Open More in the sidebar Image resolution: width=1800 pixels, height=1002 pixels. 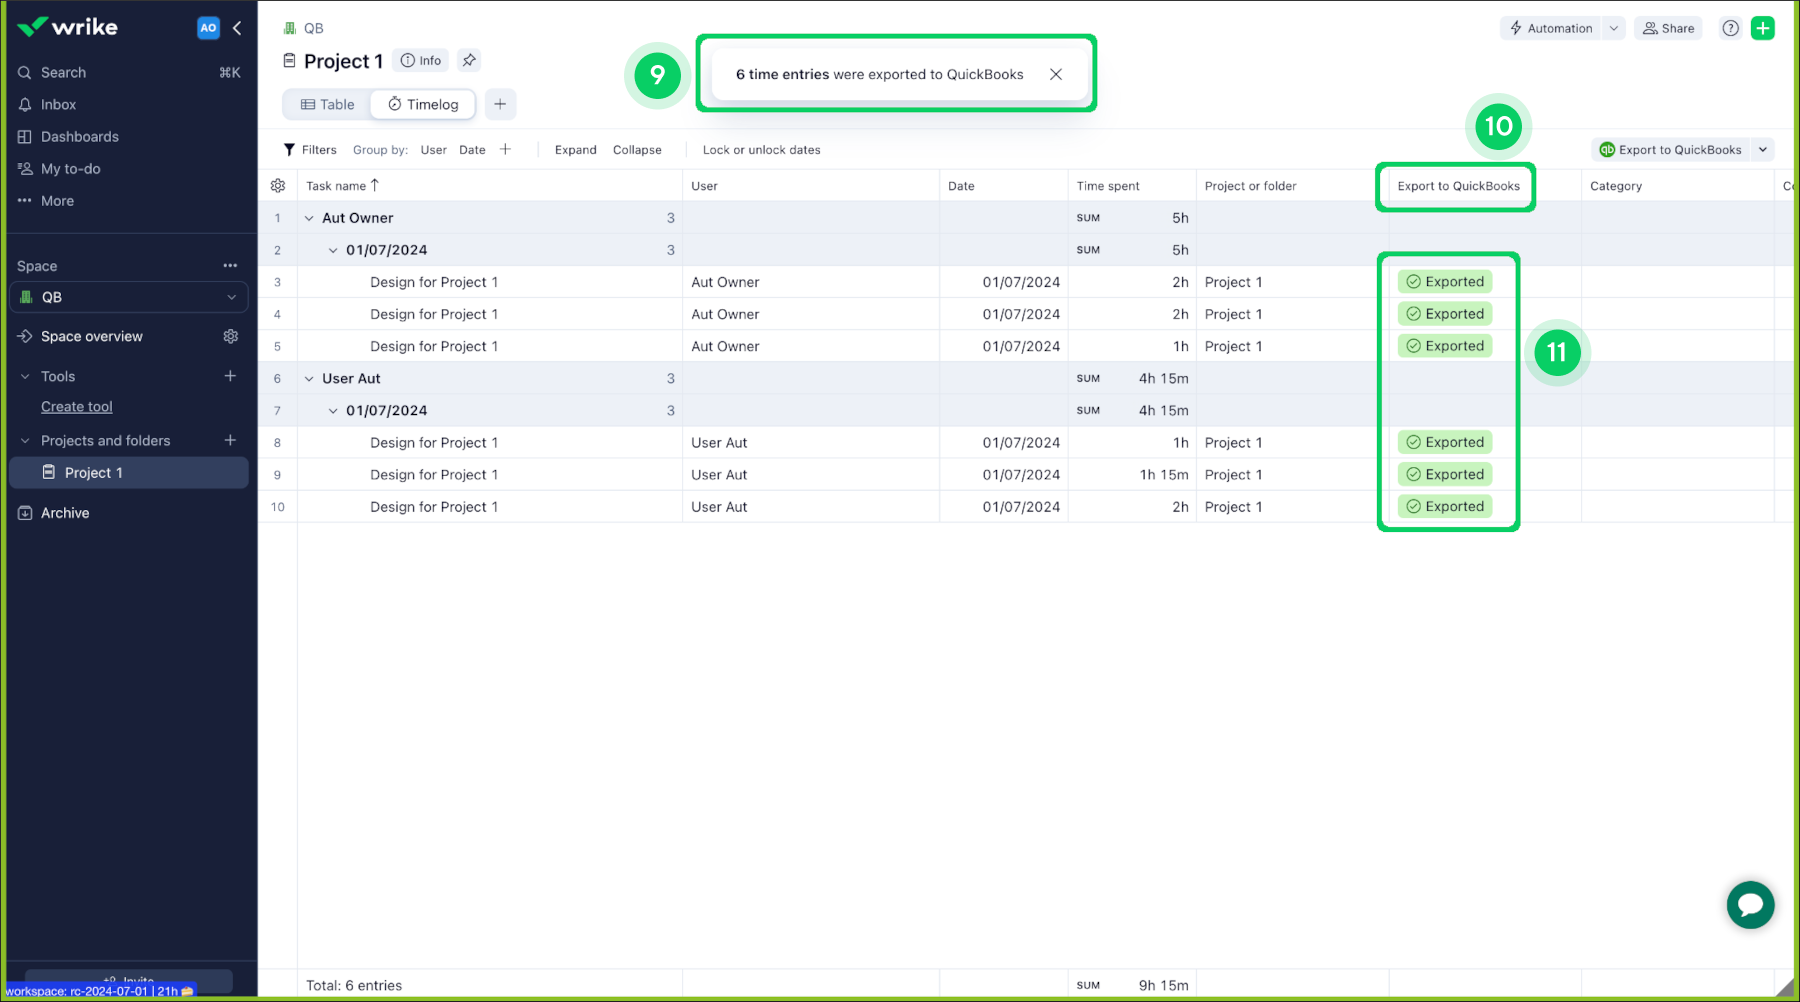coord(56,200)
